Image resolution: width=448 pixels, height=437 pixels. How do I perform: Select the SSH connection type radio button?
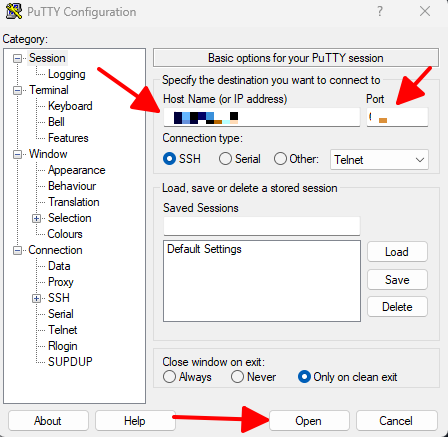coord(169,159)
